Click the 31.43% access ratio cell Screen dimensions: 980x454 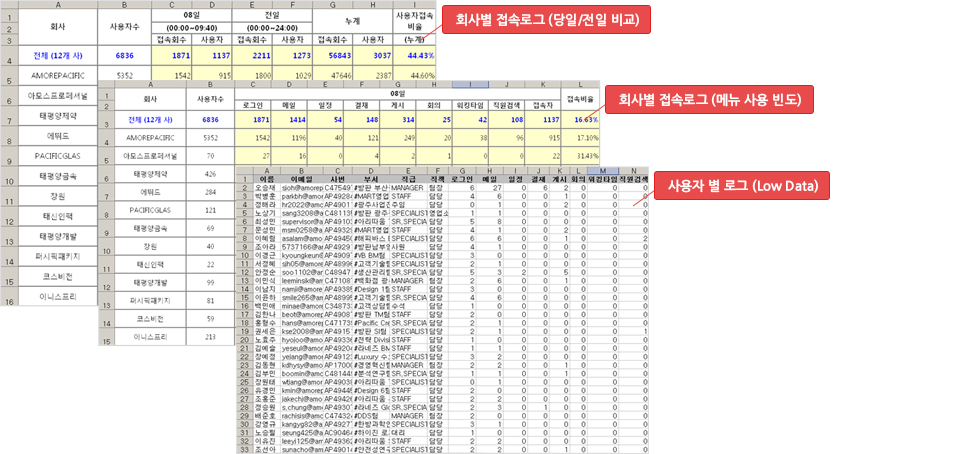pos(581,156)
